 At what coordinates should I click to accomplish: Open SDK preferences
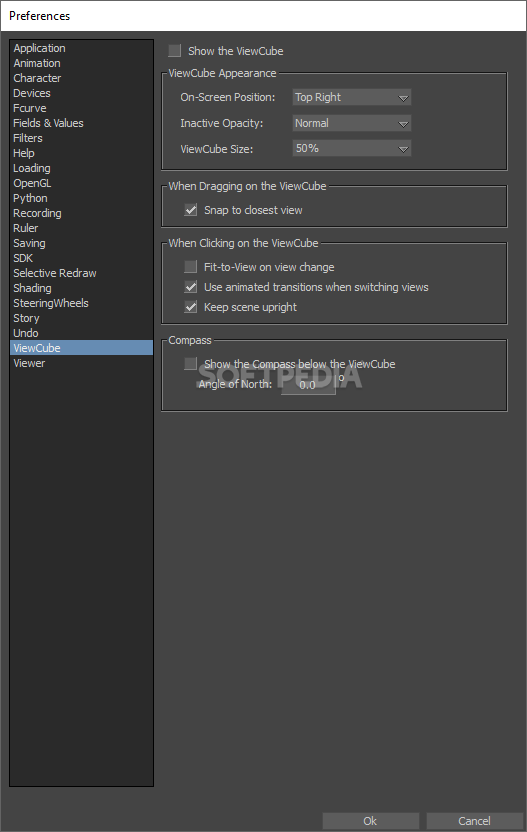82,258
